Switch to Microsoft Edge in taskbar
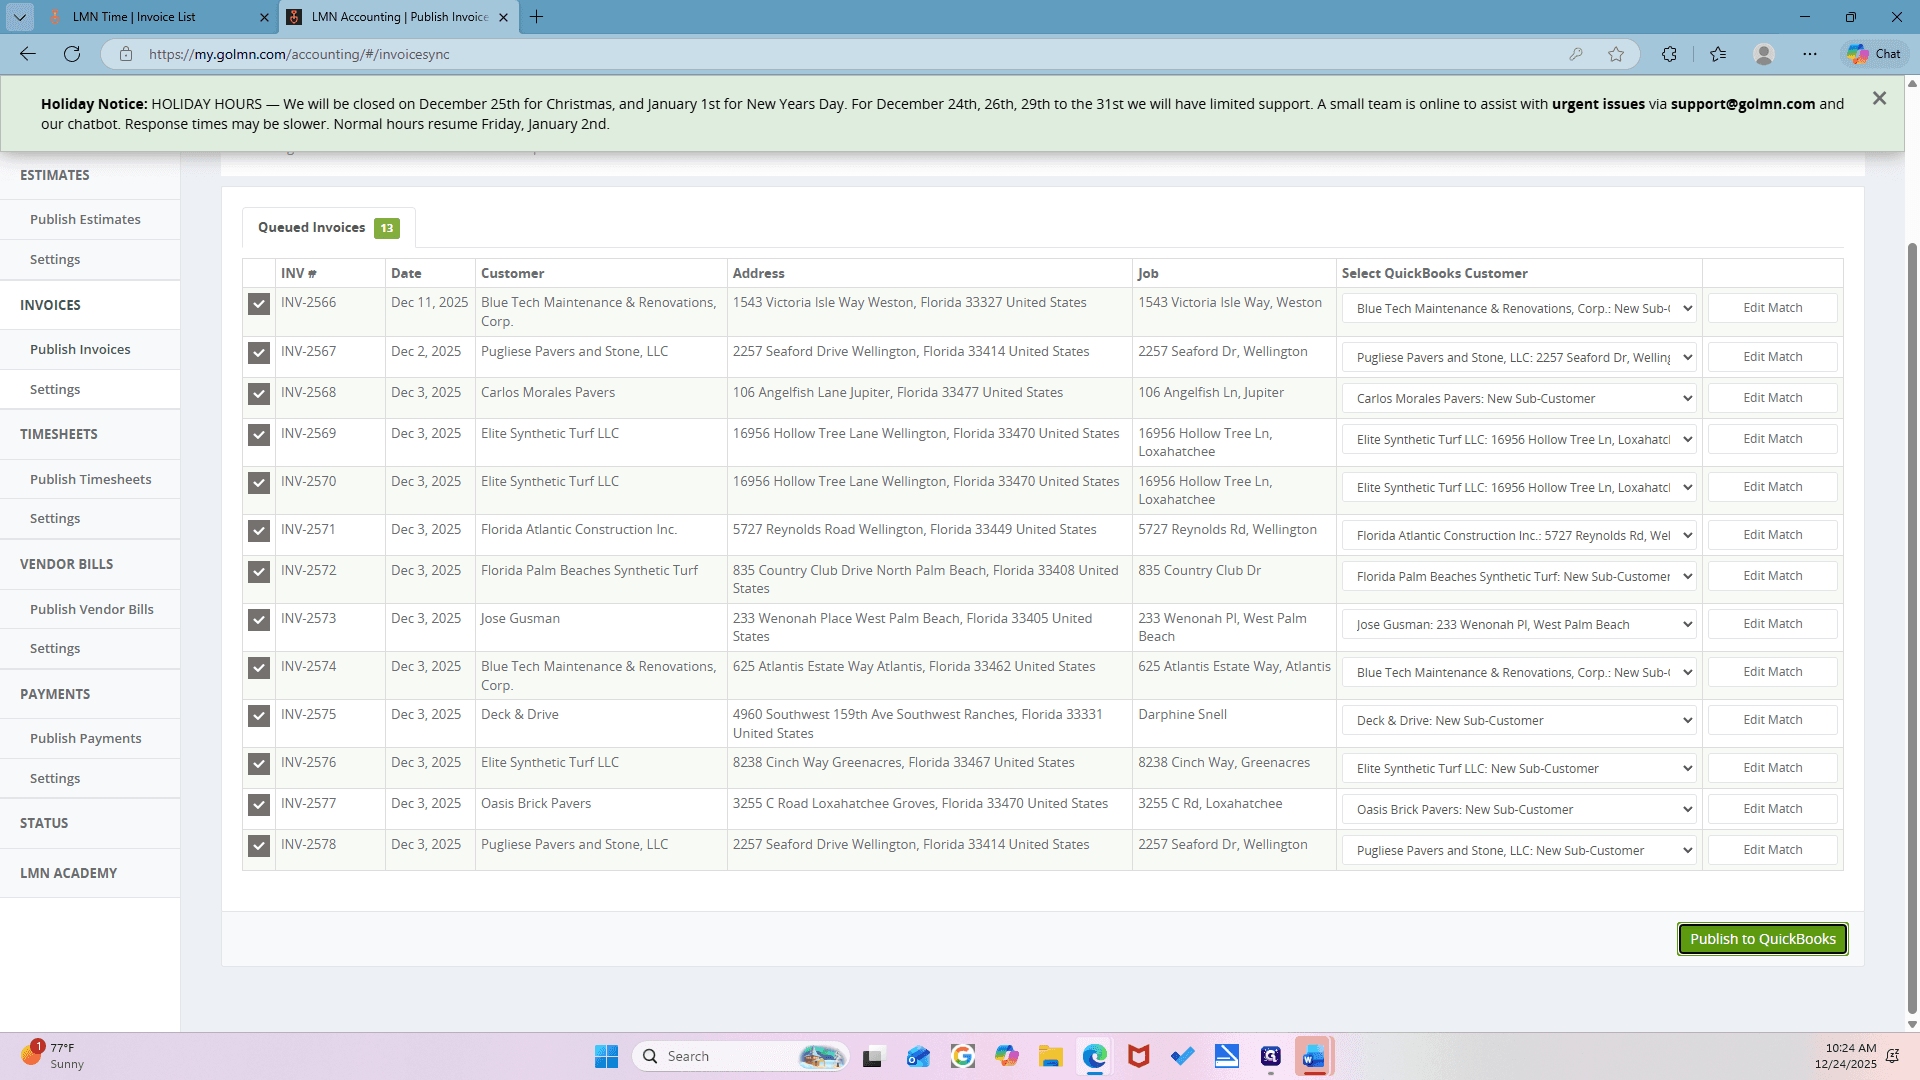Viewport: 1920px width, 1080px height. click(1095, 1056)
